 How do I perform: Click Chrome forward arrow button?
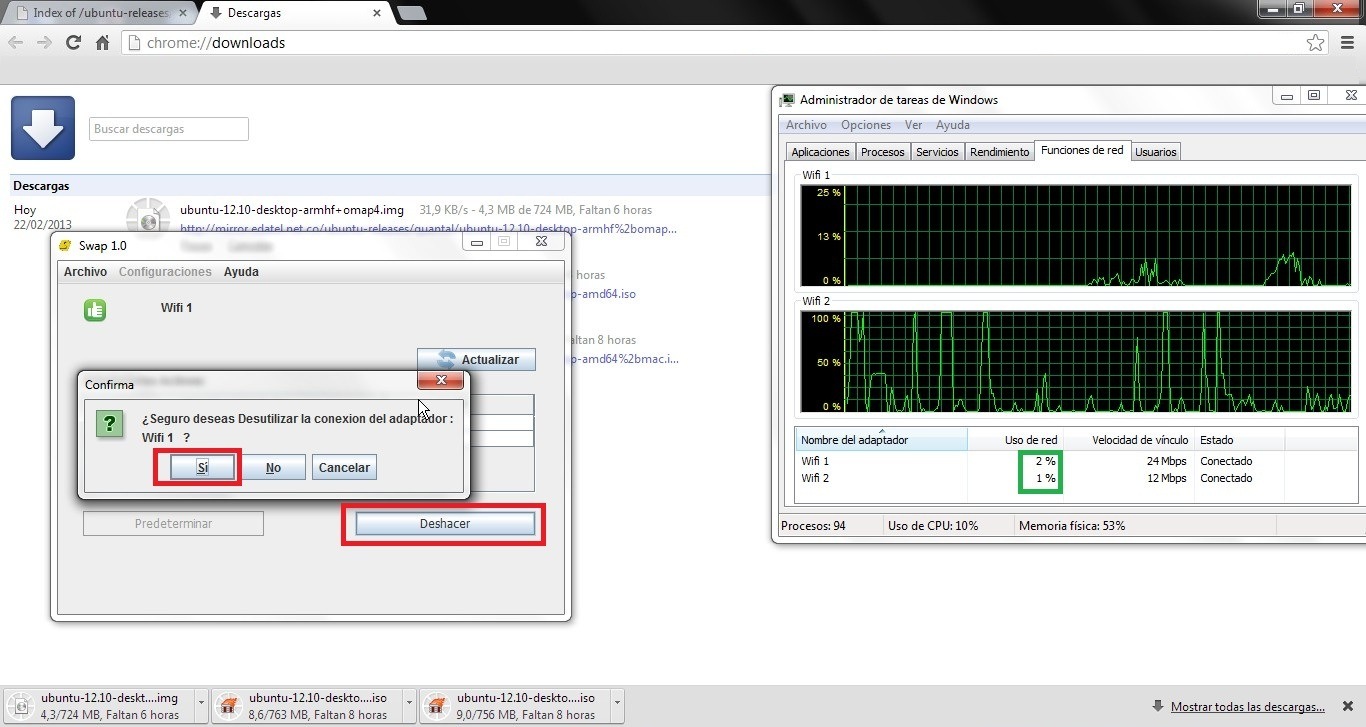[44, 43]
